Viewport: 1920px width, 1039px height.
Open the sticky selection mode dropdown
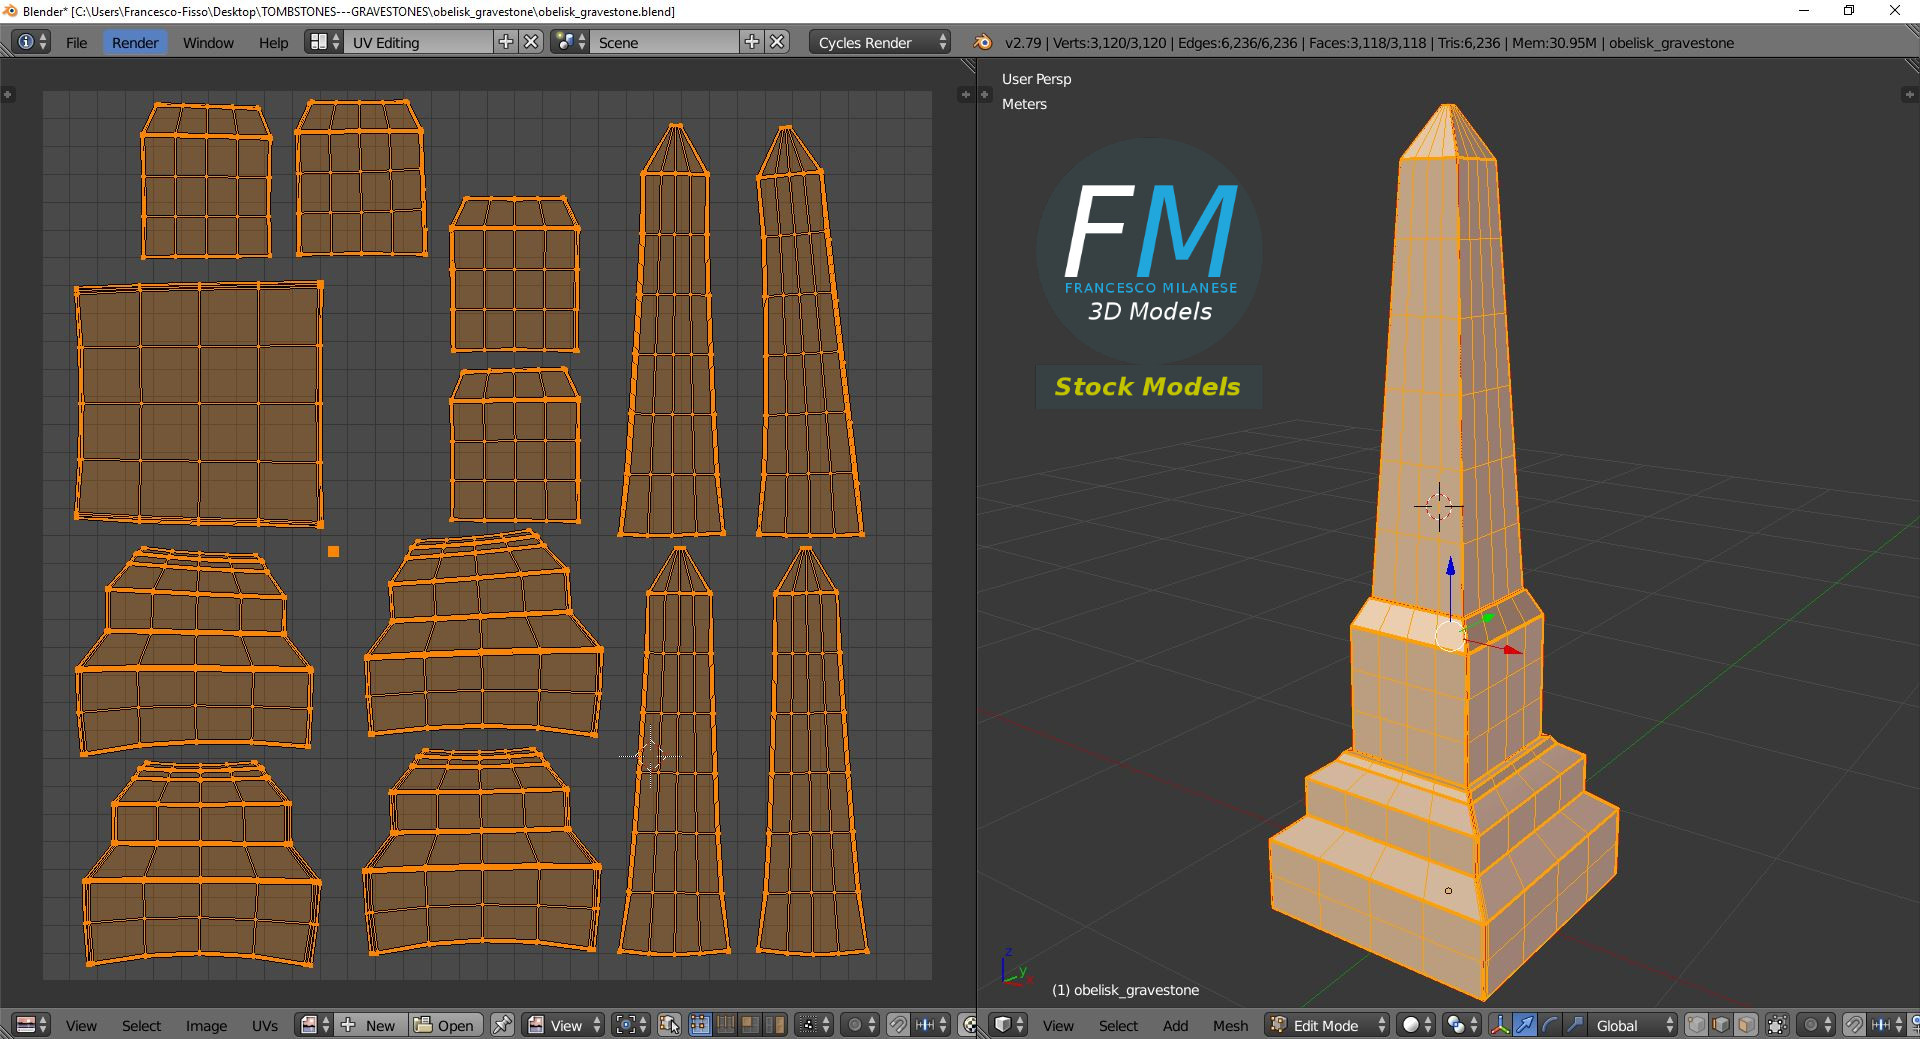[814, 1025]
